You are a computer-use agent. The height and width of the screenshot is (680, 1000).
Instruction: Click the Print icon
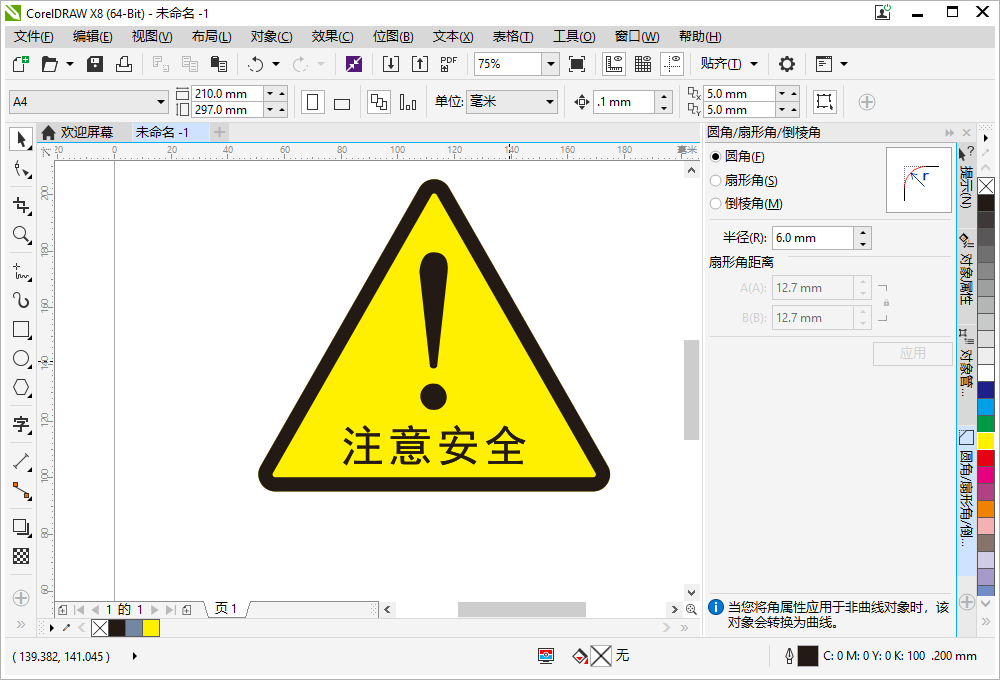tap(124, 64)
